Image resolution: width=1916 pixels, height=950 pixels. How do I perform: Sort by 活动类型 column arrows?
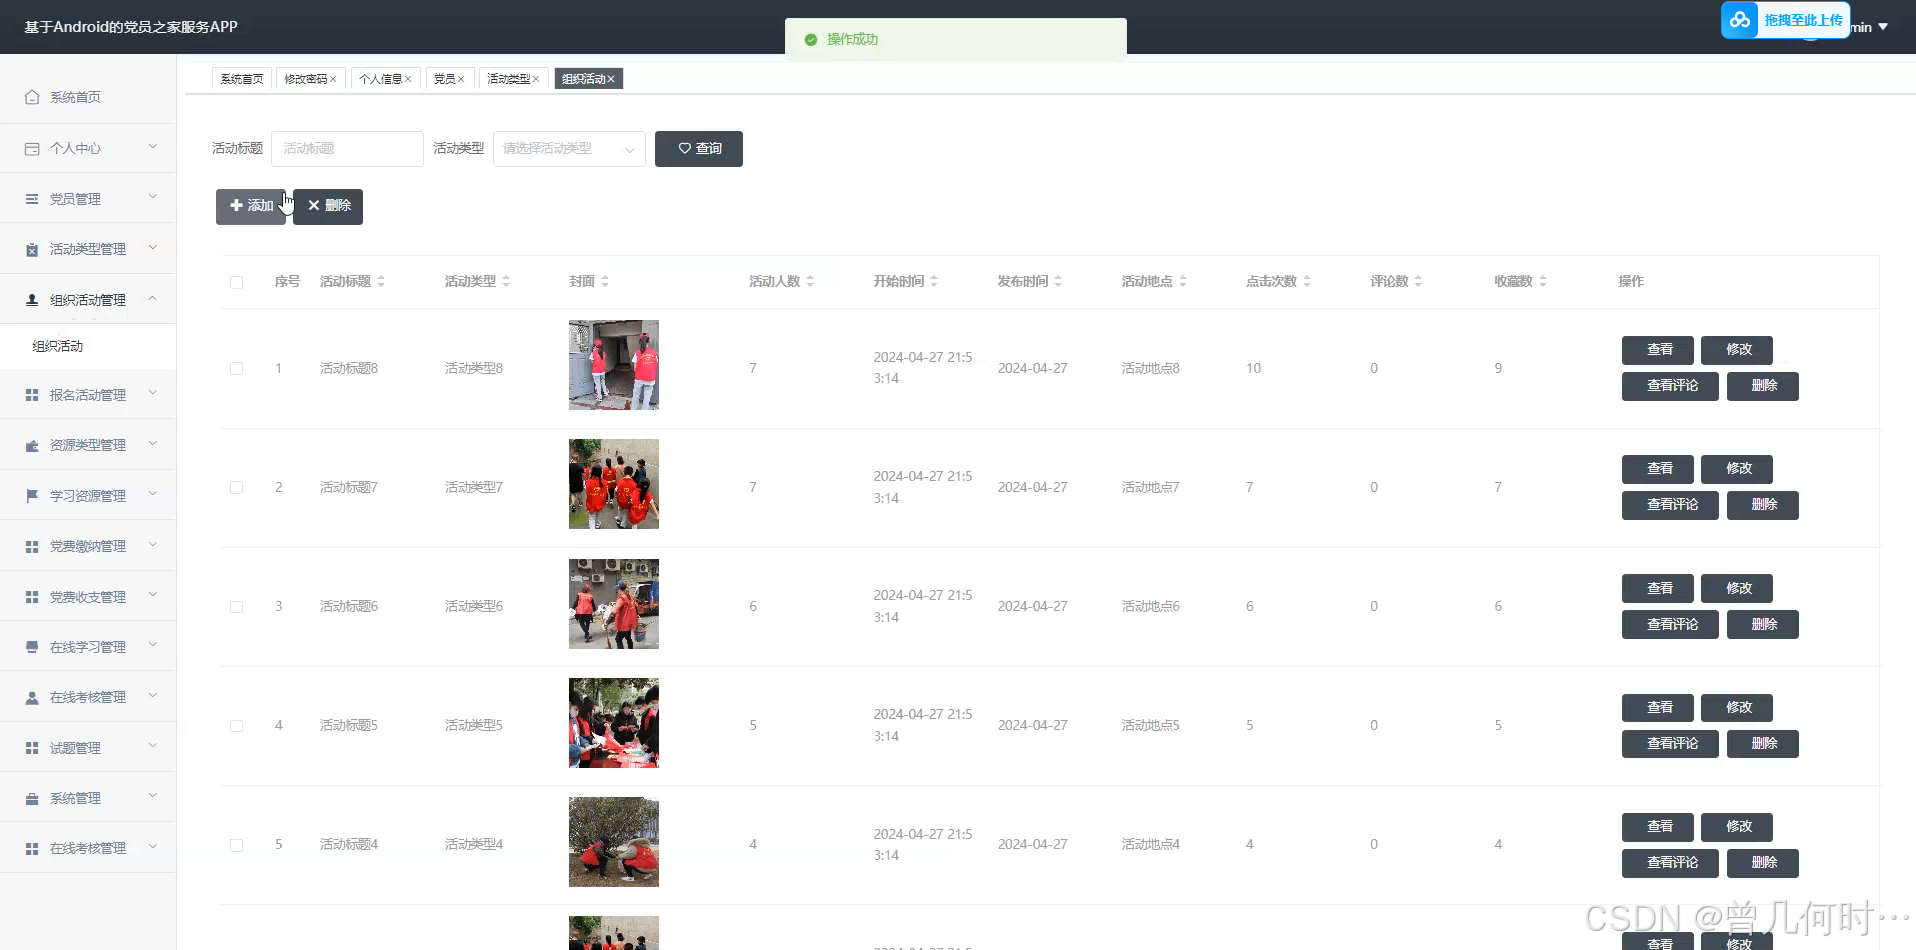pos(506,282)
